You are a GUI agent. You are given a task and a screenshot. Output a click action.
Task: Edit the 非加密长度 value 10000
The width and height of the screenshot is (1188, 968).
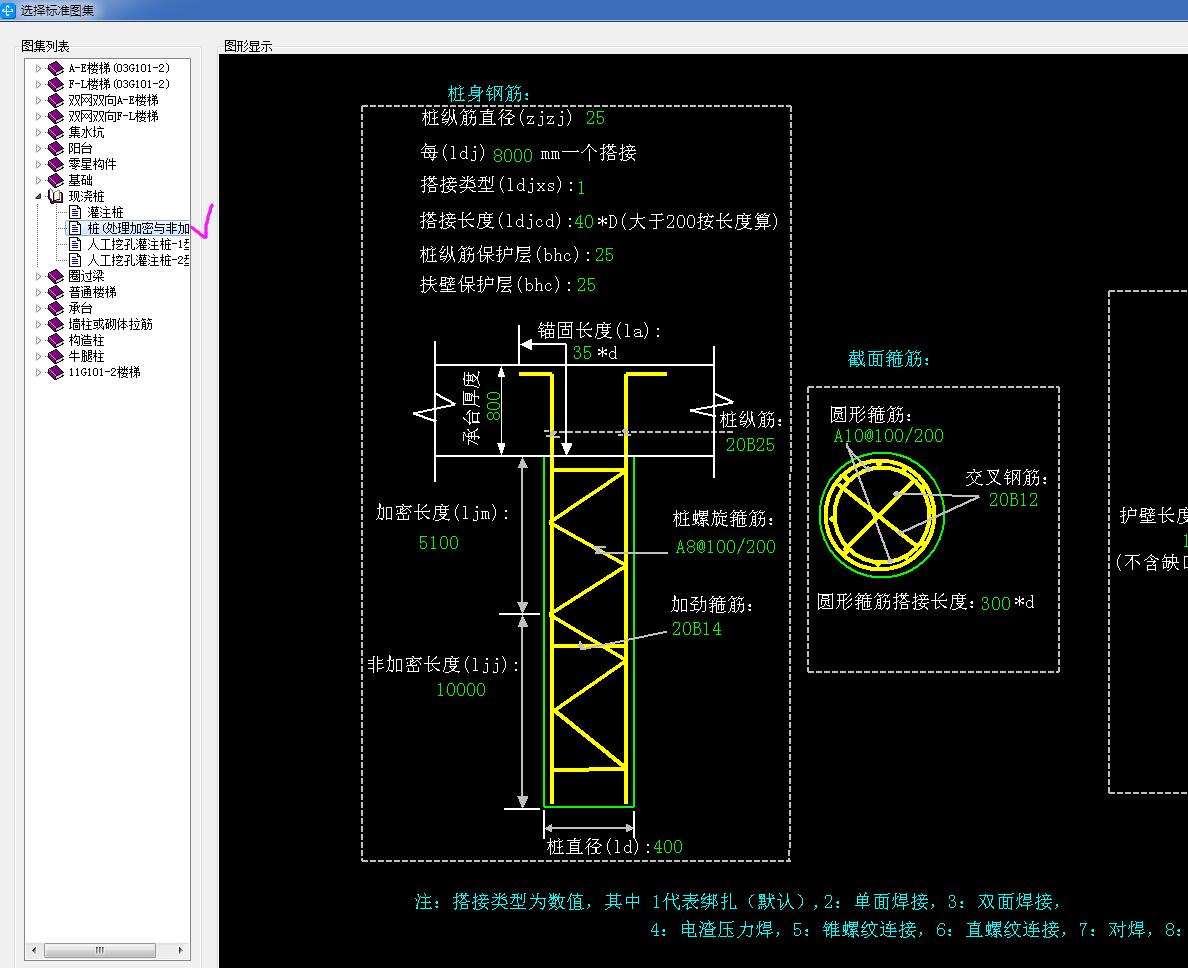click(461, 690)
